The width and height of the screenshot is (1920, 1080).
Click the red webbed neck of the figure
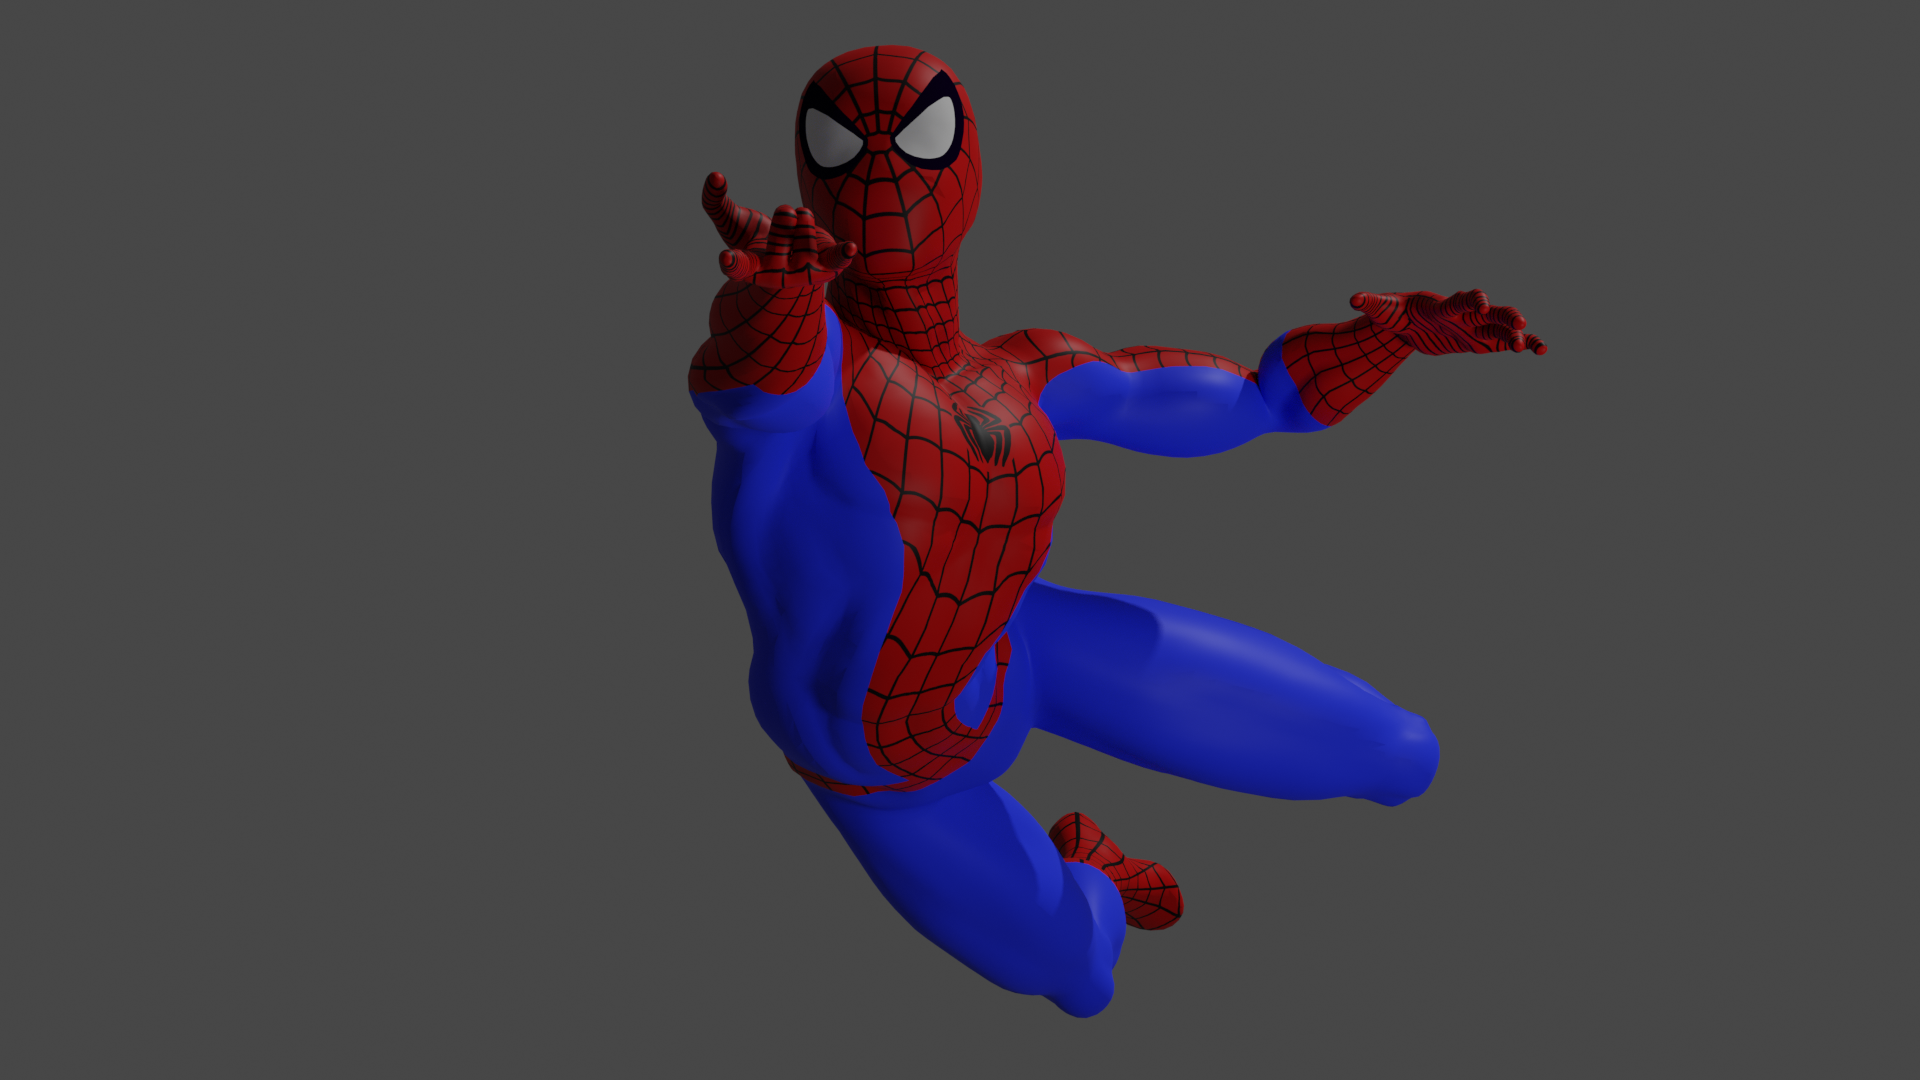coord(915,315)
